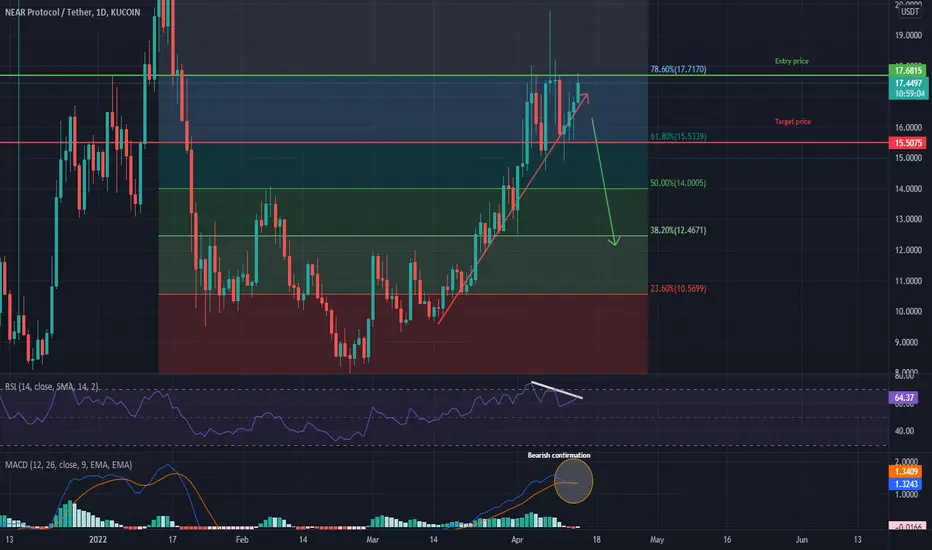Click the Apr label on time axis
This screenshot has height=550, width=932.
pyautogui.click(x=517, y=539)
